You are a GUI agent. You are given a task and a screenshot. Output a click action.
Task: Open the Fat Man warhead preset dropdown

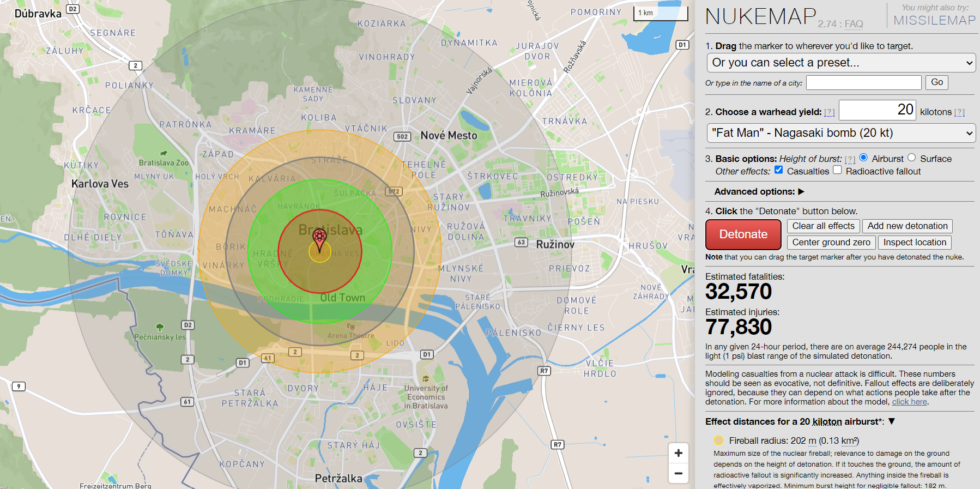tap(840, 133)
